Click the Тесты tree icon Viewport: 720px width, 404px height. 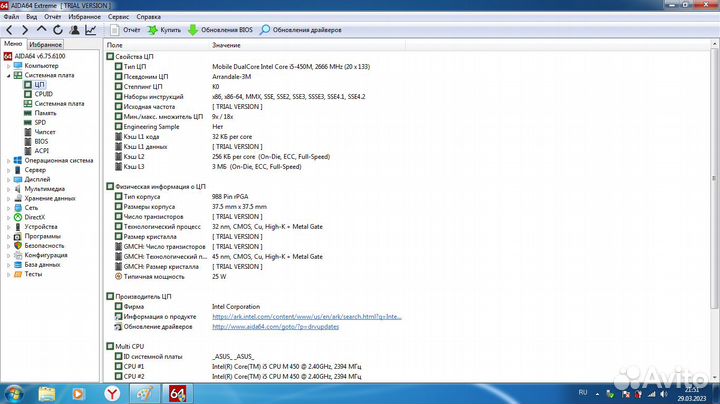(18, 274)
